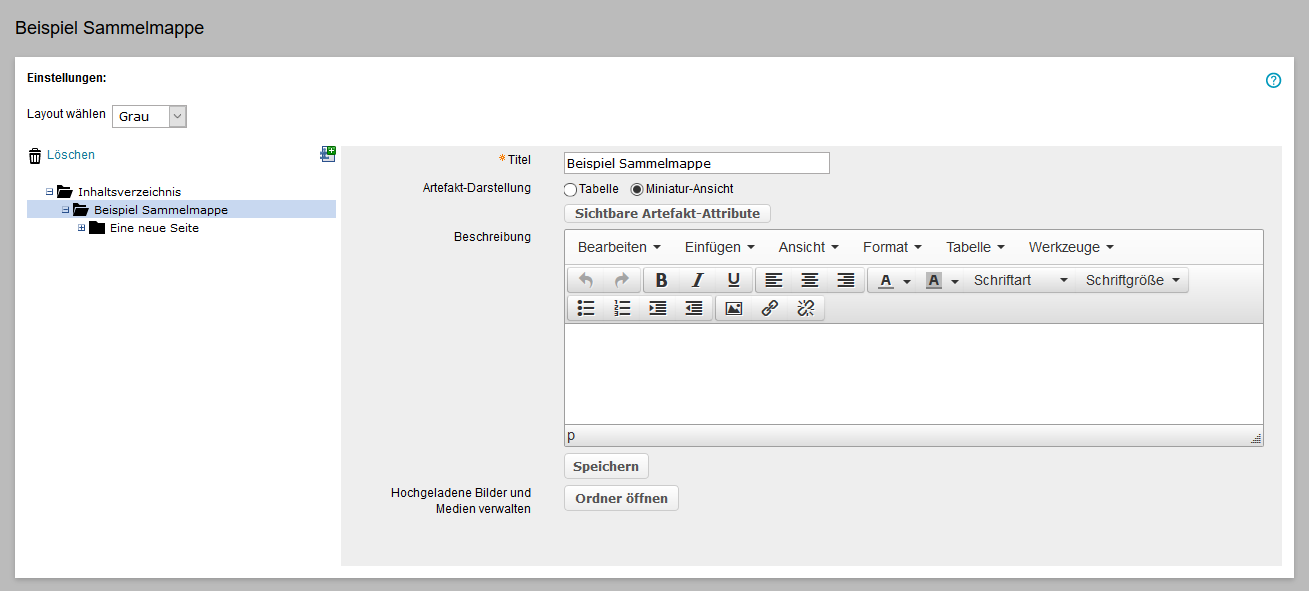Select the Tabelle radio button

coord(571,189)
